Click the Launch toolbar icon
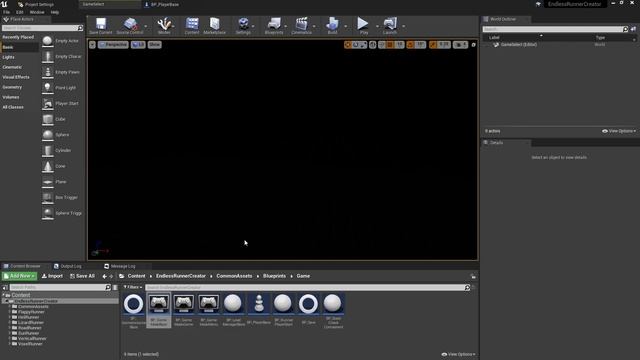Image resolution: width=640 pixels, height=360 pixels. pos(390,26)
